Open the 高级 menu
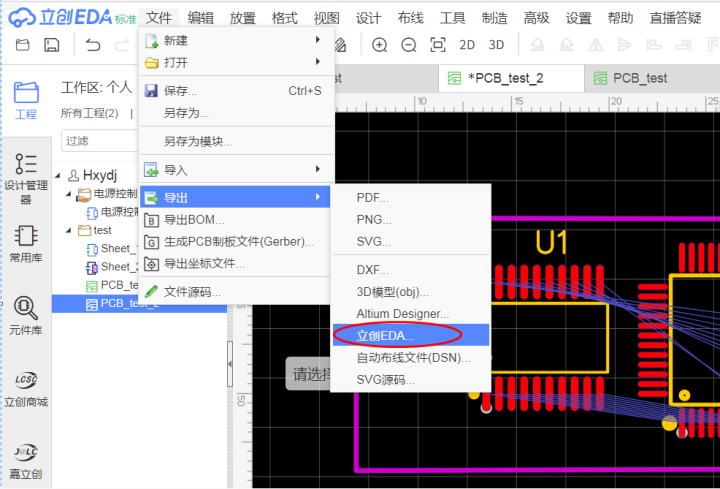The height and width of the screenshot is (489, 720). tap(536, 18)
